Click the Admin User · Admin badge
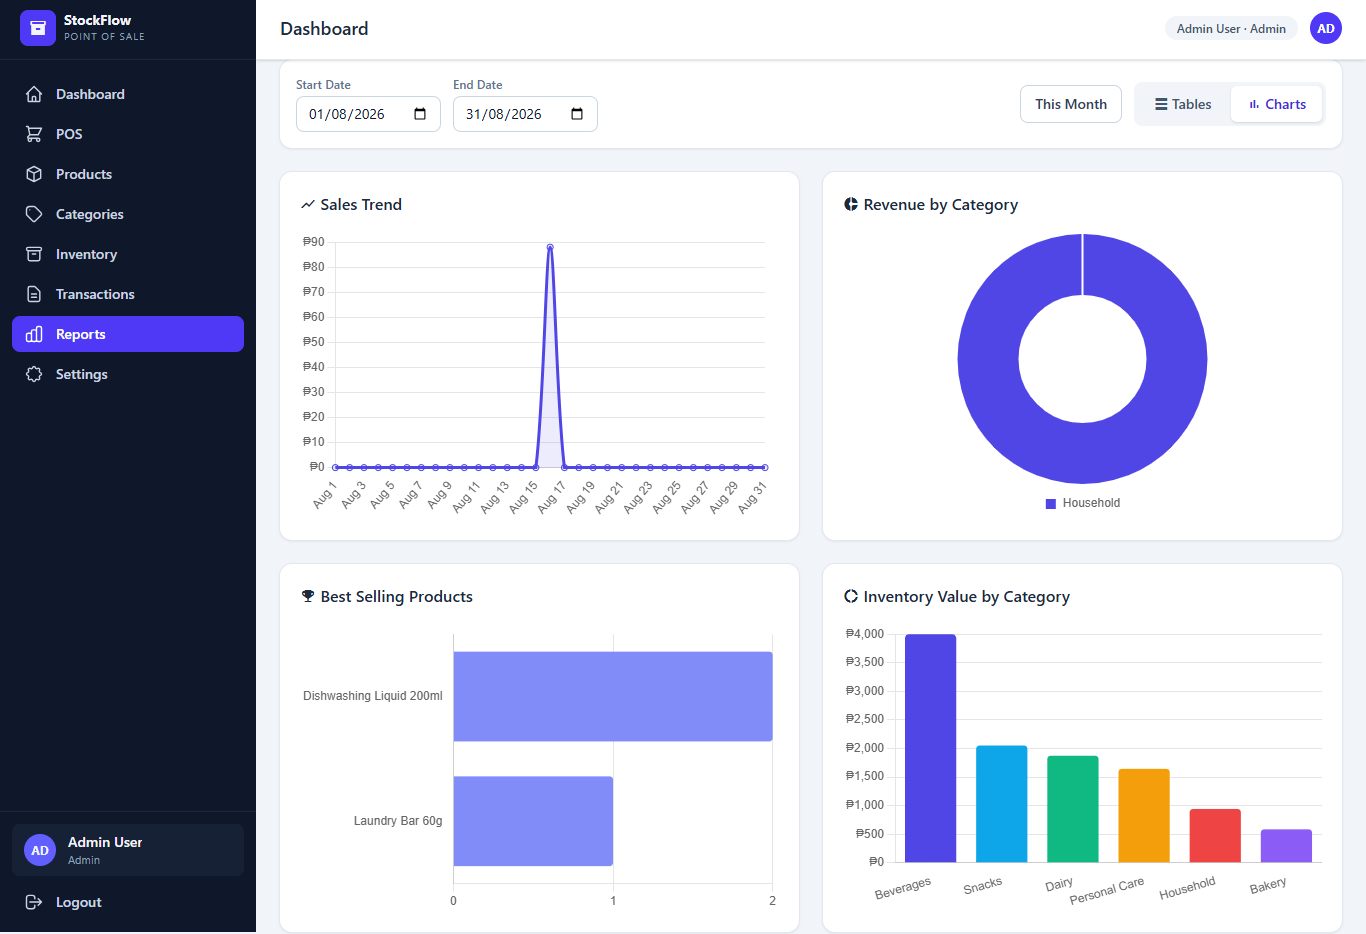Viewport: 1366px width, 934px height. click(x=1231, y=28)
